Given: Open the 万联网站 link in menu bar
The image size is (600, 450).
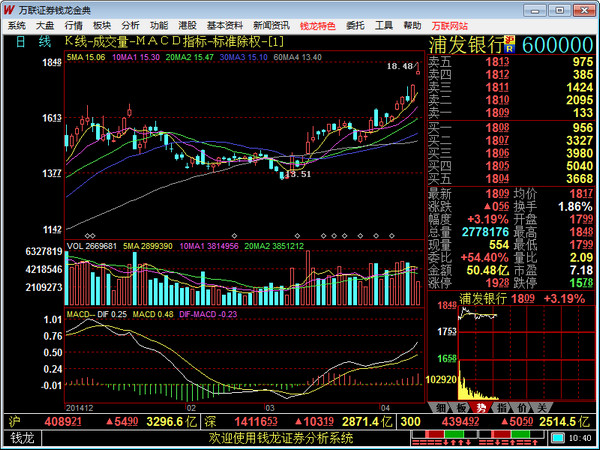Looking at the screenshot, I should [x=450, y=26].
